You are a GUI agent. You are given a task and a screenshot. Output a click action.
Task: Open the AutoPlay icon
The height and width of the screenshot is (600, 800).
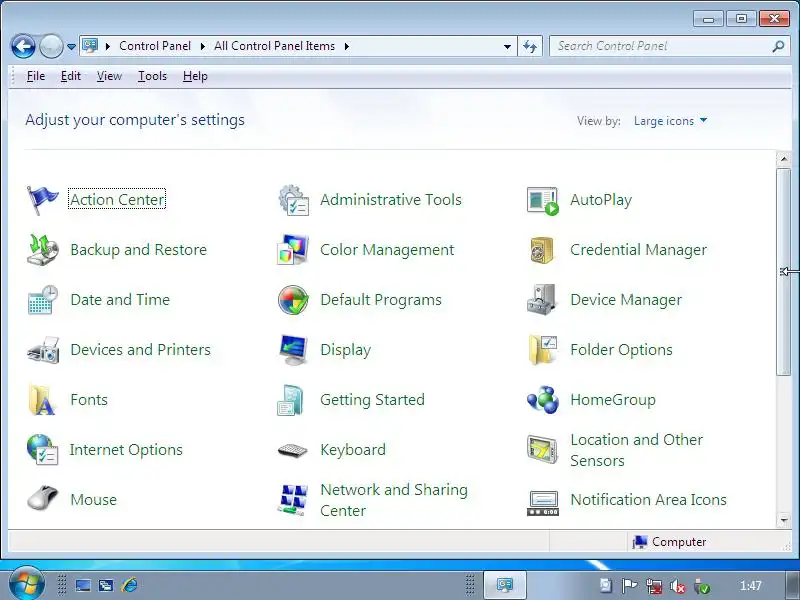click(x=542, y=201)
